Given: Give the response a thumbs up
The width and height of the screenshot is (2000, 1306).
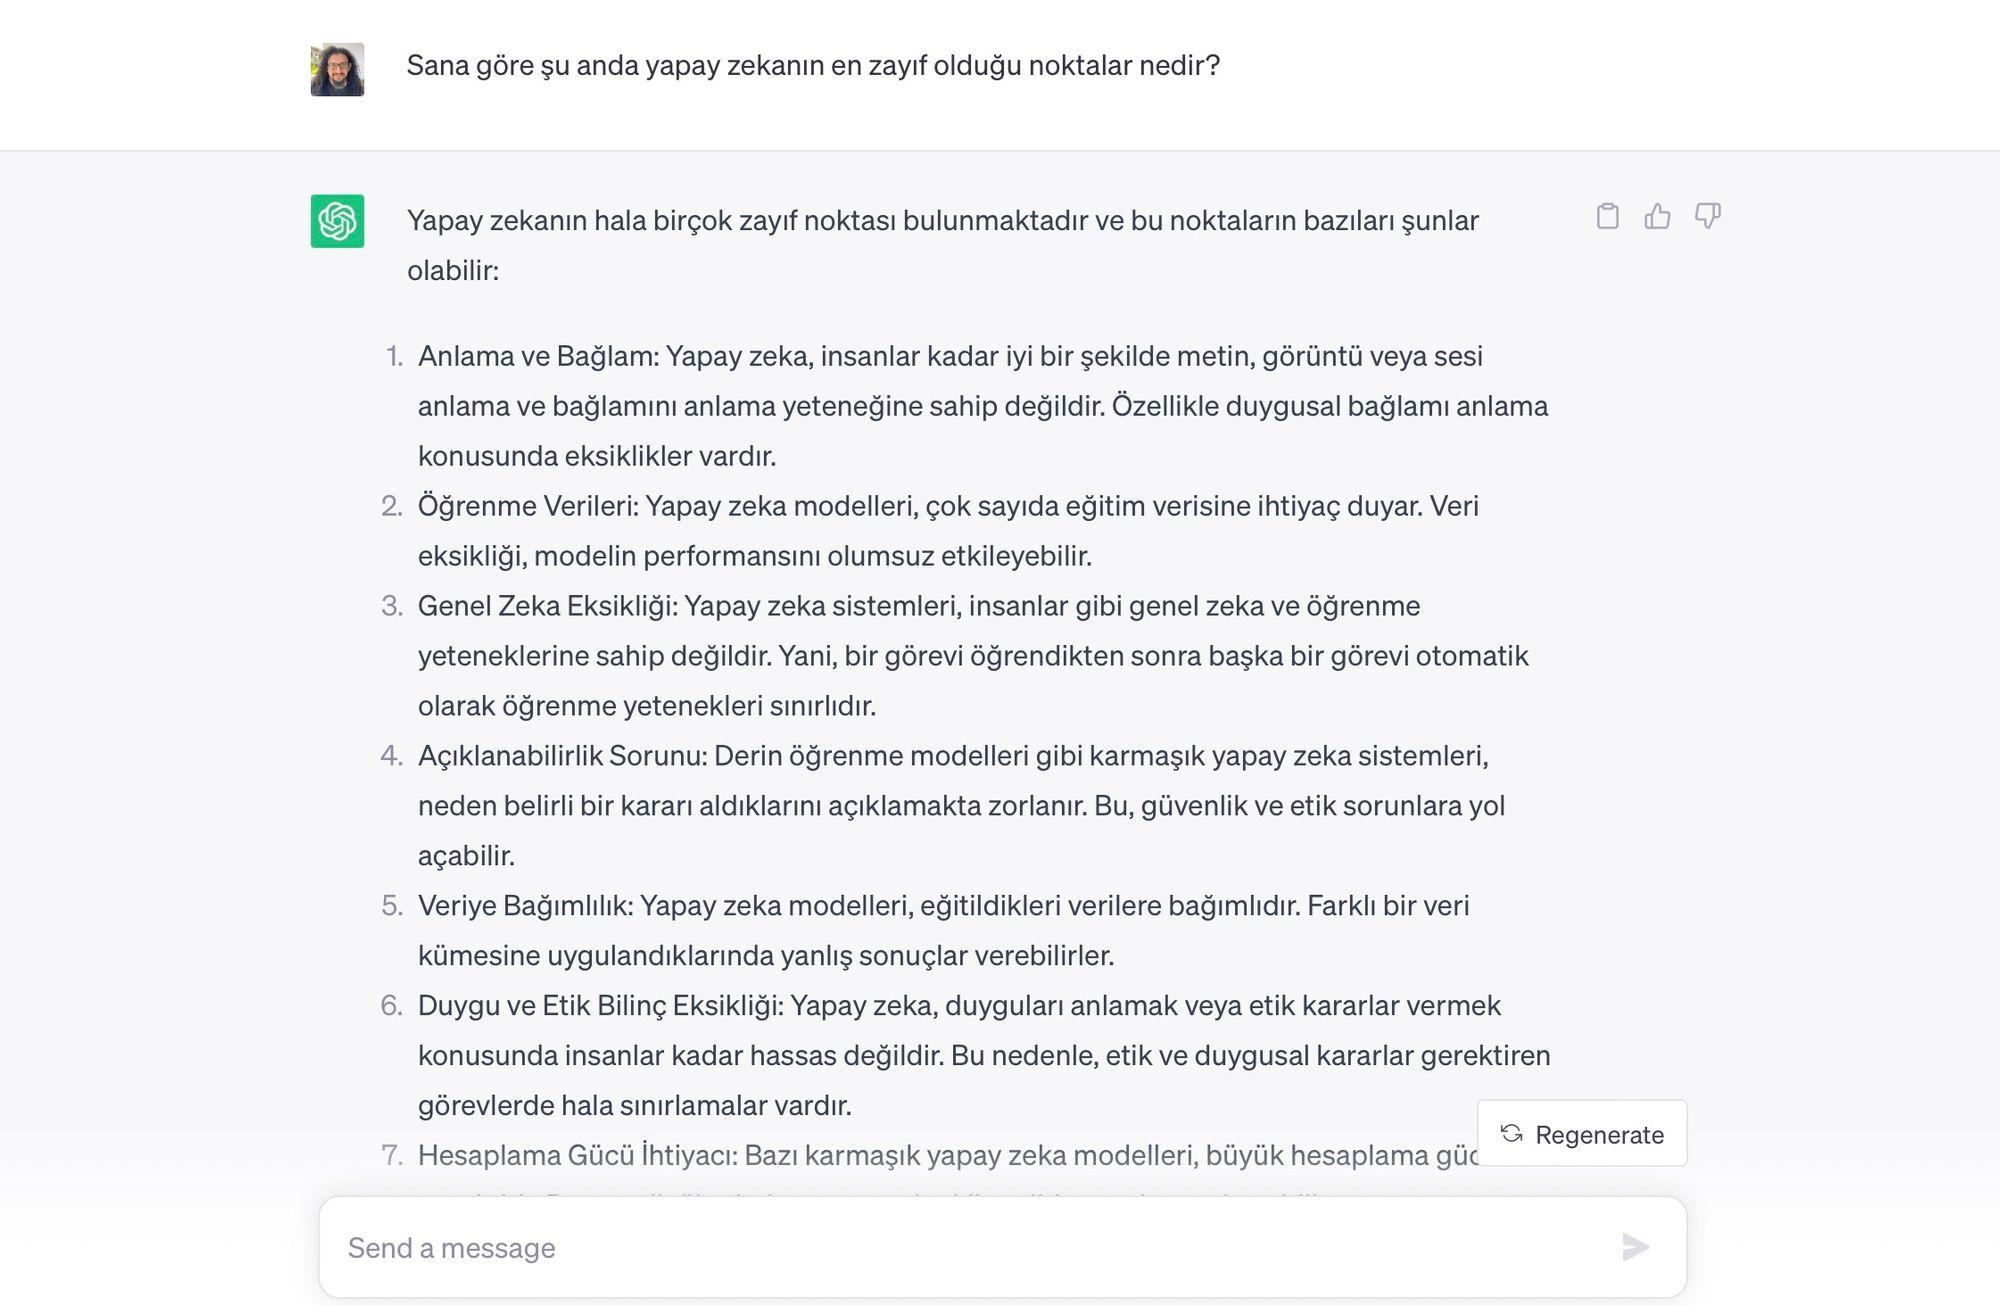Looking at the screenshot, I should [x=1657, y=216].
